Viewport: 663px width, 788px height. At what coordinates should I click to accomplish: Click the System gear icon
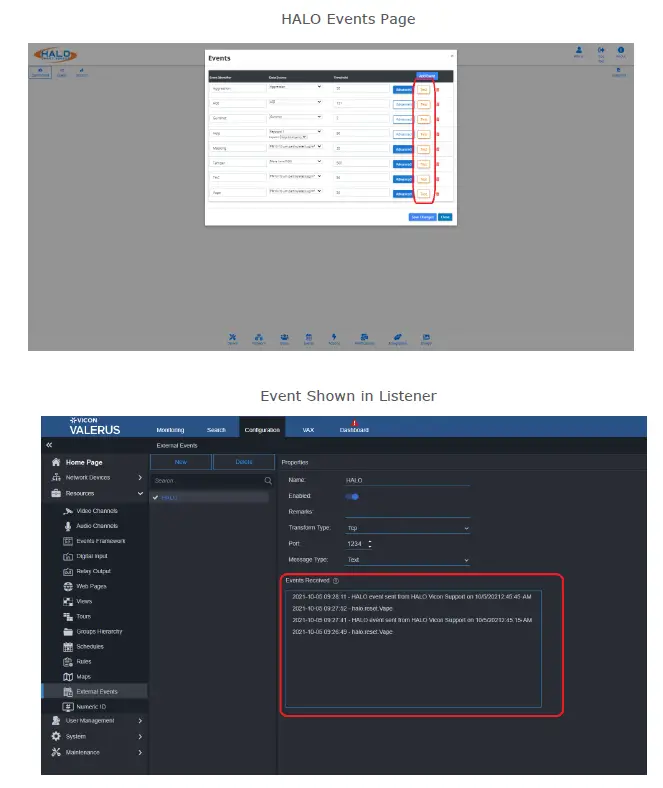point(56,736)
